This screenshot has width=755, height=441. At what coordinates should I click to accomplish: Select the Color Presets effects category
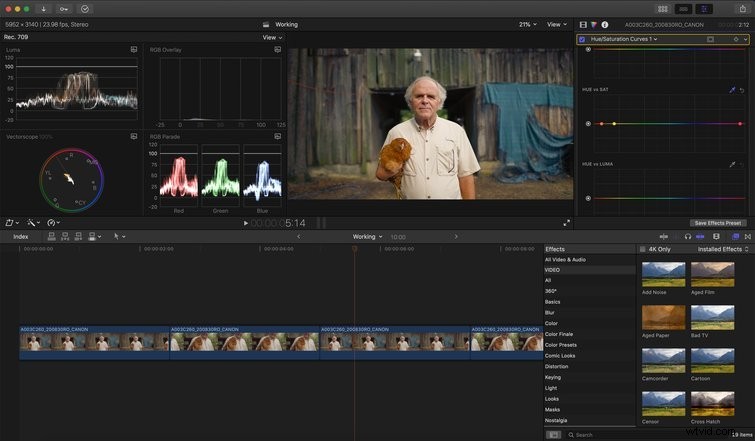(x=560, y=345)
